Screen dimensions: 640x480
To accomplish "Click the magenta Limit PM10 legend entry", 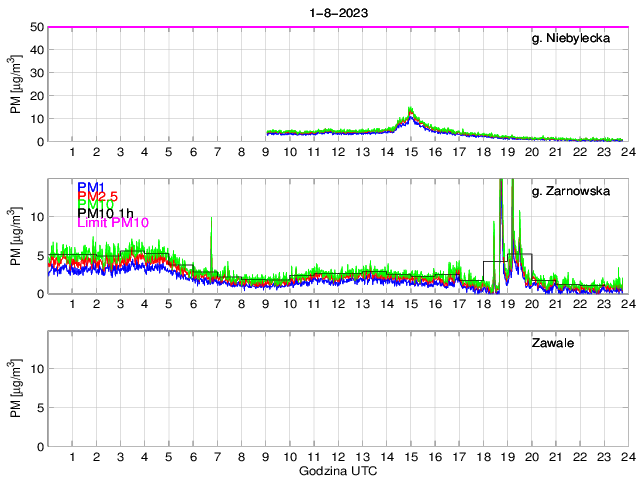I will [x=113, y=223].
